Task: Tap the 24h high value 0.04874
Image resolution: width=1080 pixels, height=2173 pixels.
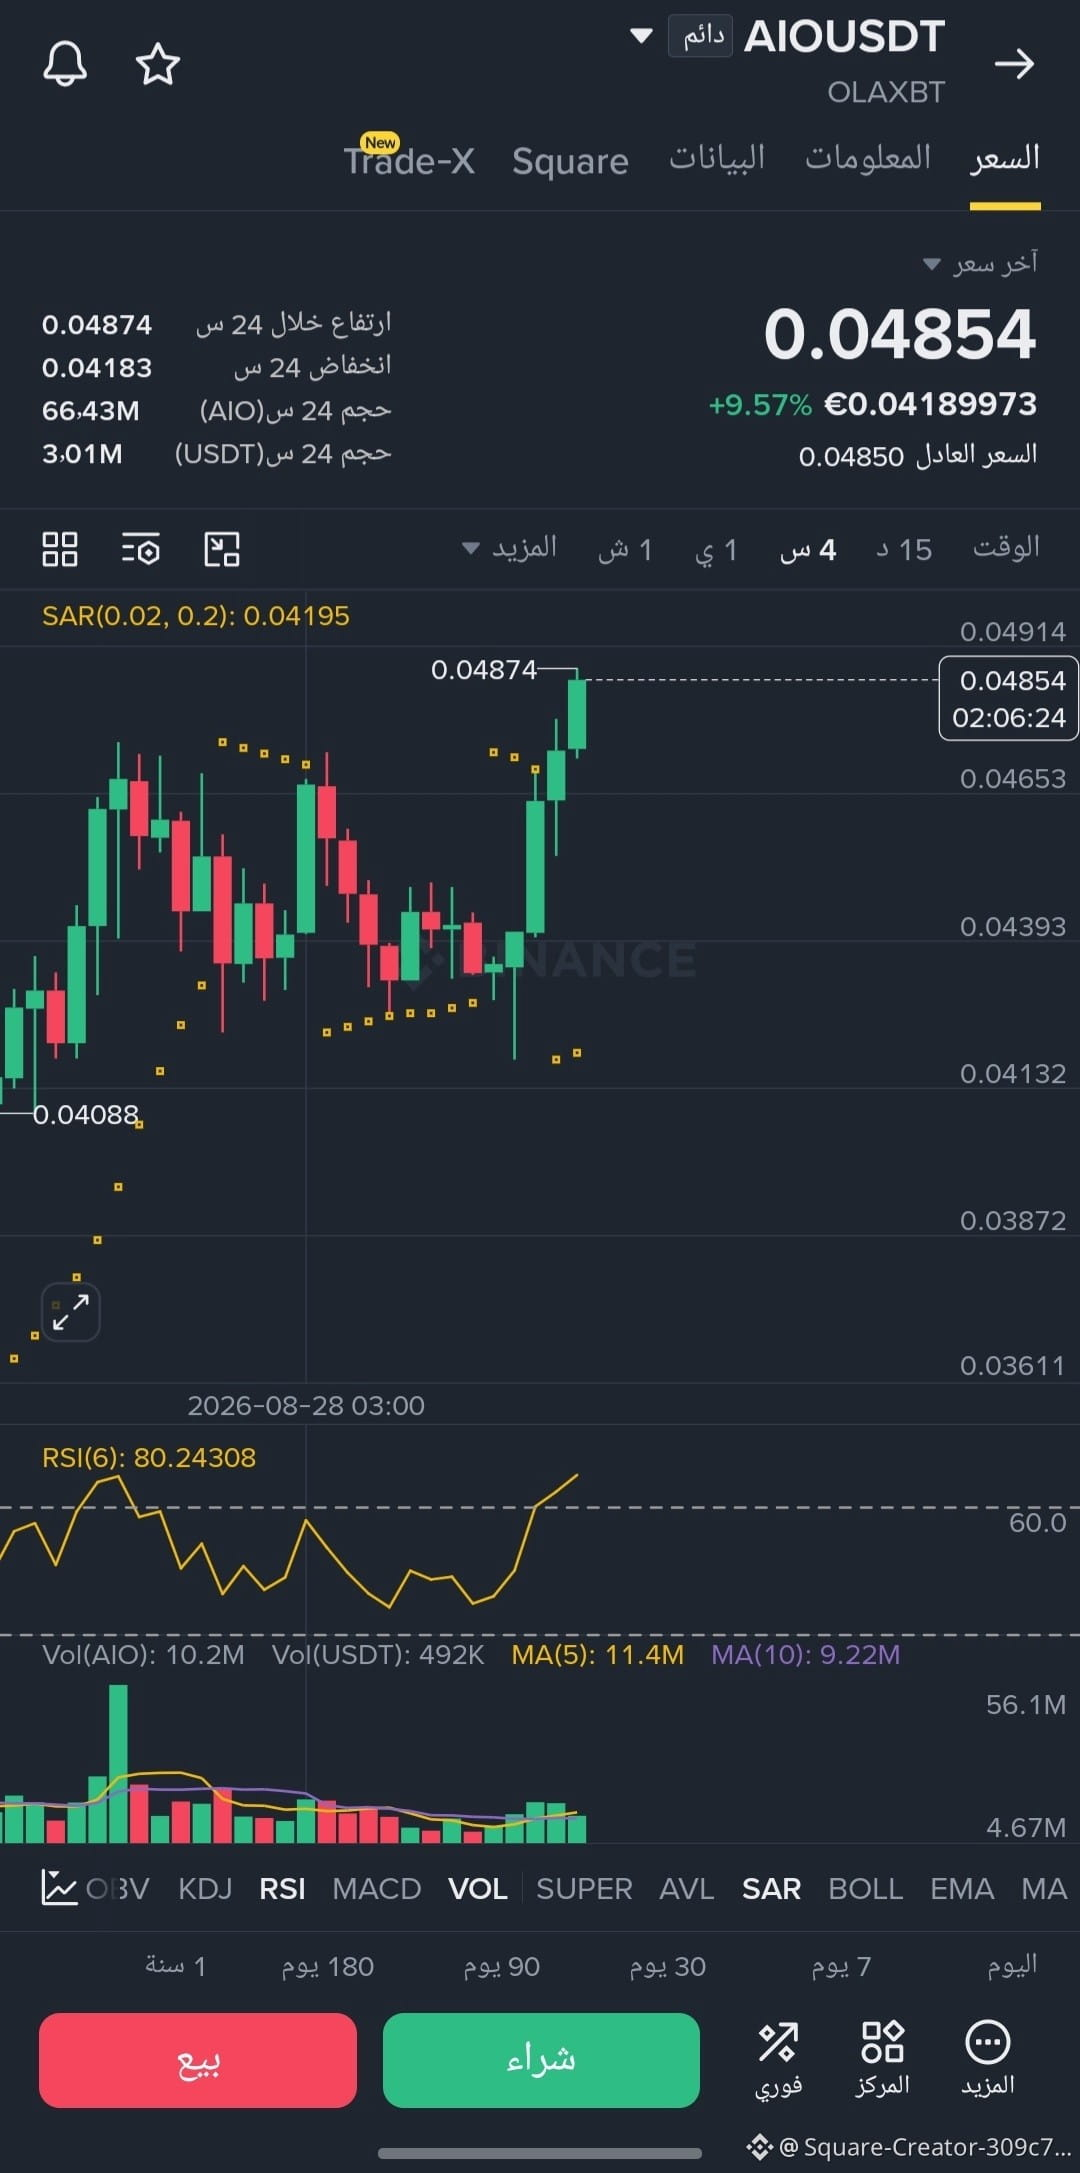Action: (x=97, y=324)
